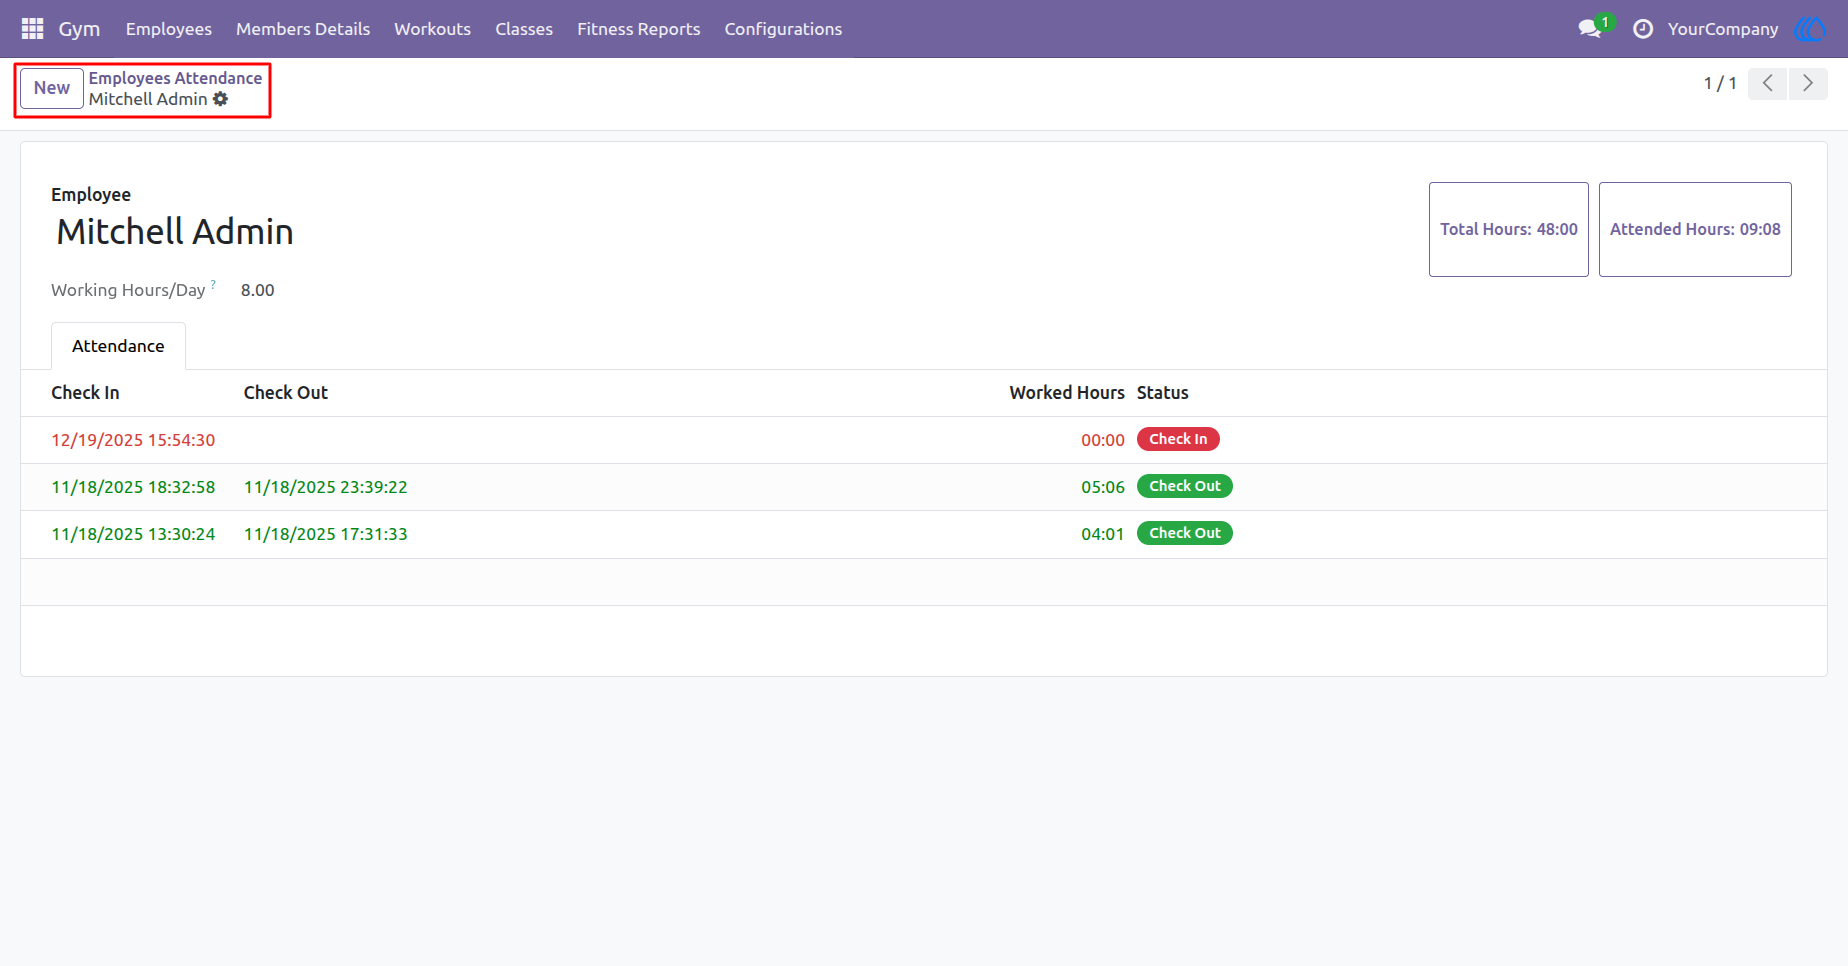The image size is (1848, 966).
Task: Expand the Fitness Reports menu
Action: [x=638, y=29]
